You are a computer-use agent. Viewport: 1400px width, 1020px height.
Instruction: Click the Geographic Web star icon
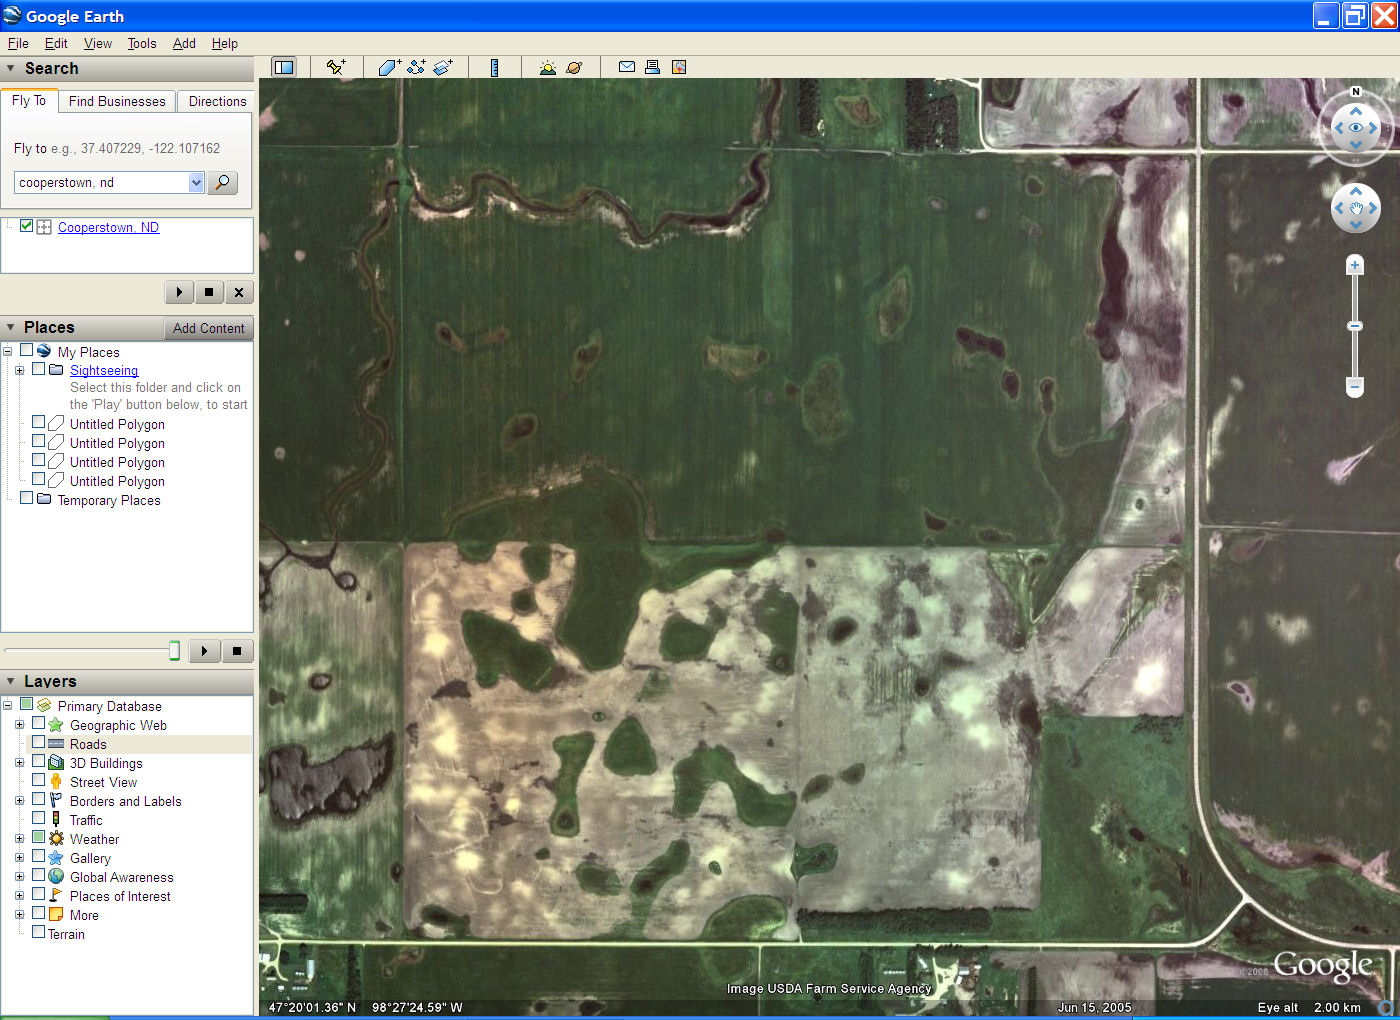(56, 724)
